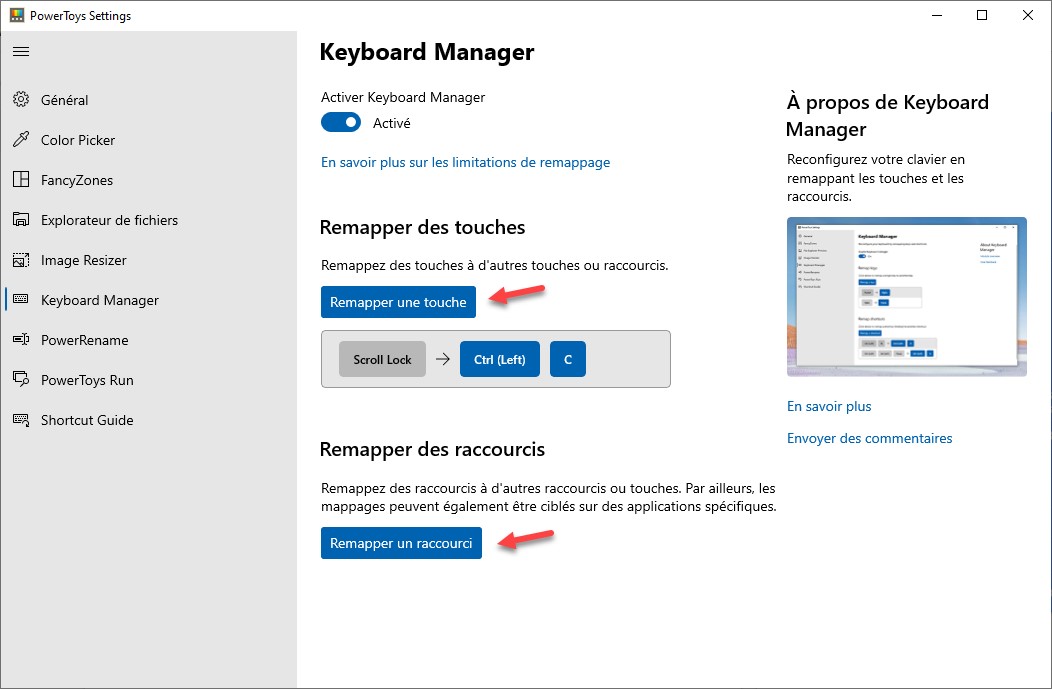This screenshot has height=689, width=1052.
Task: Click the En savoir plus link
Action: click(x=829, y=406)
